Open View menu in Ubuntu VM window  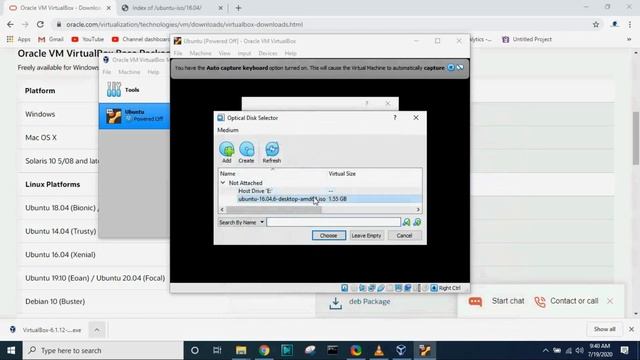(x=224, y=53)
